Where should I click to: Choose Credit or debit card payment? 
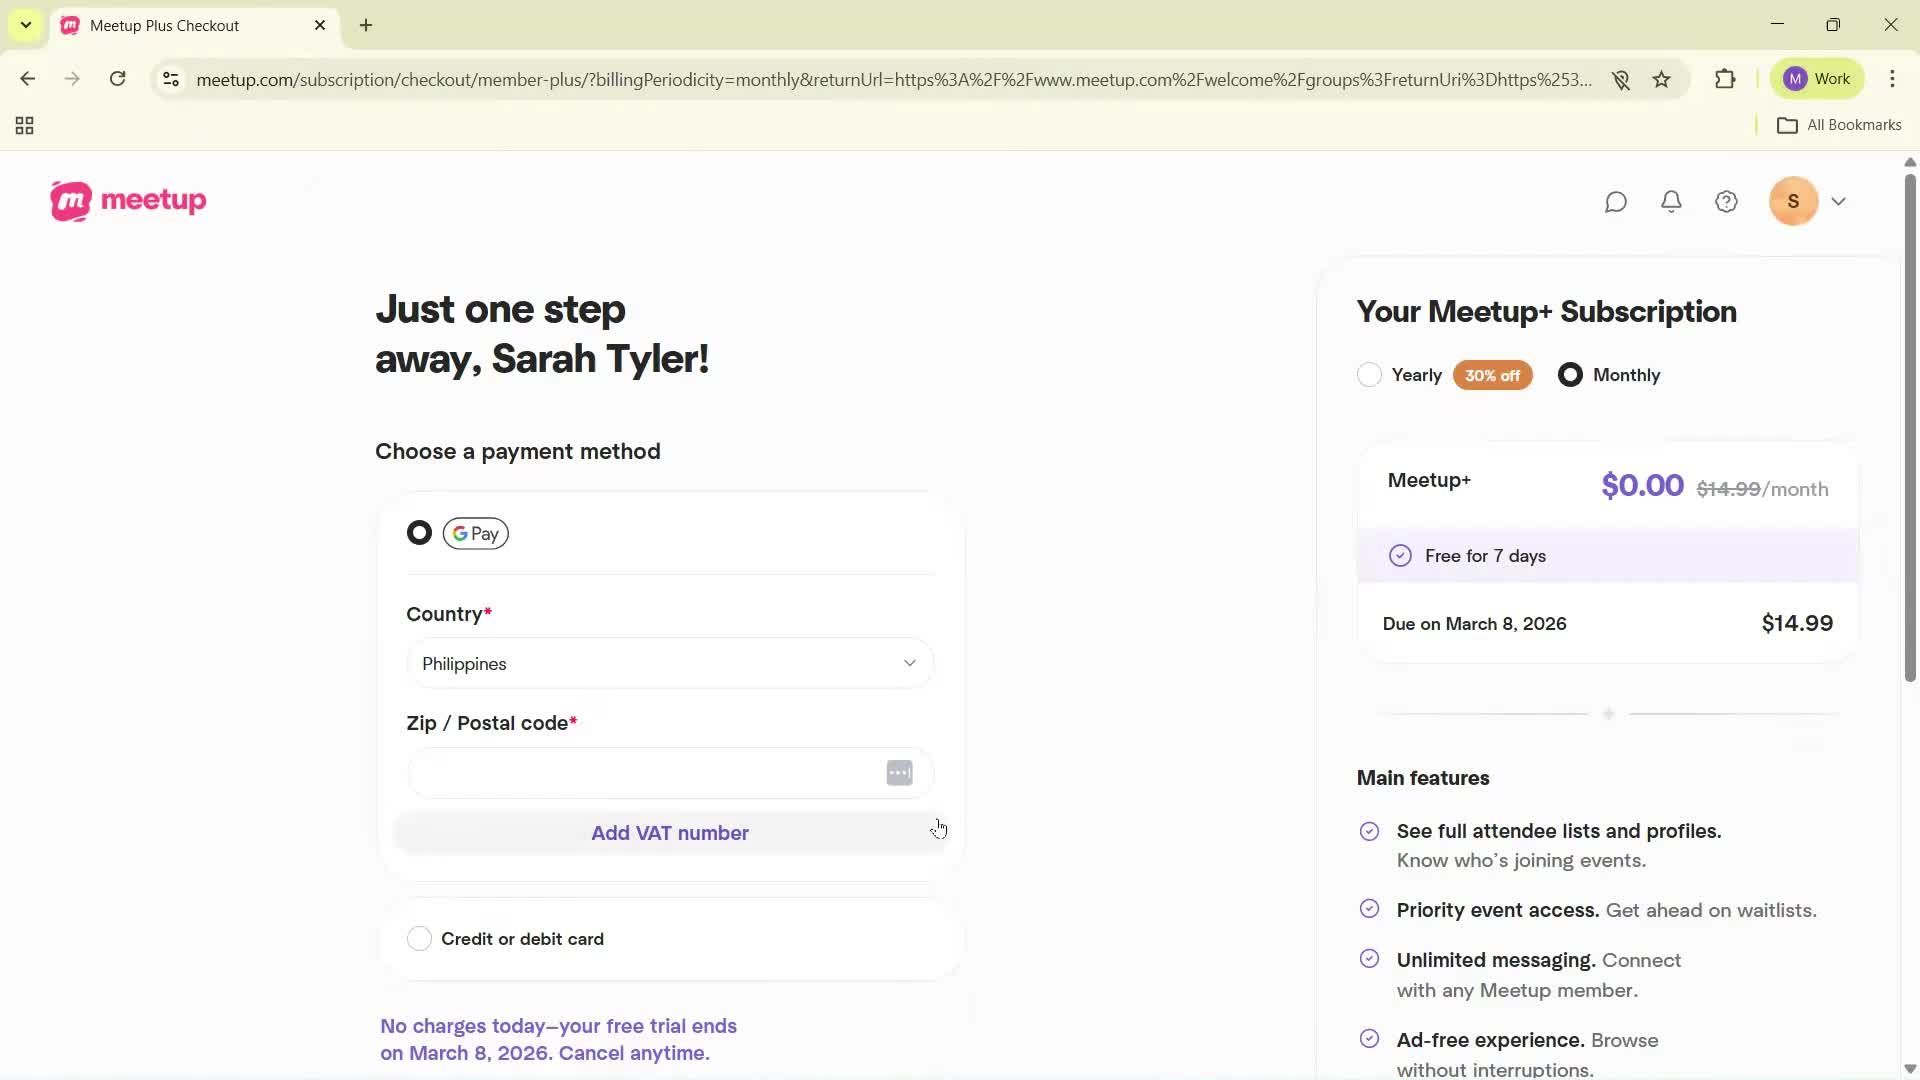click(419, 938)
